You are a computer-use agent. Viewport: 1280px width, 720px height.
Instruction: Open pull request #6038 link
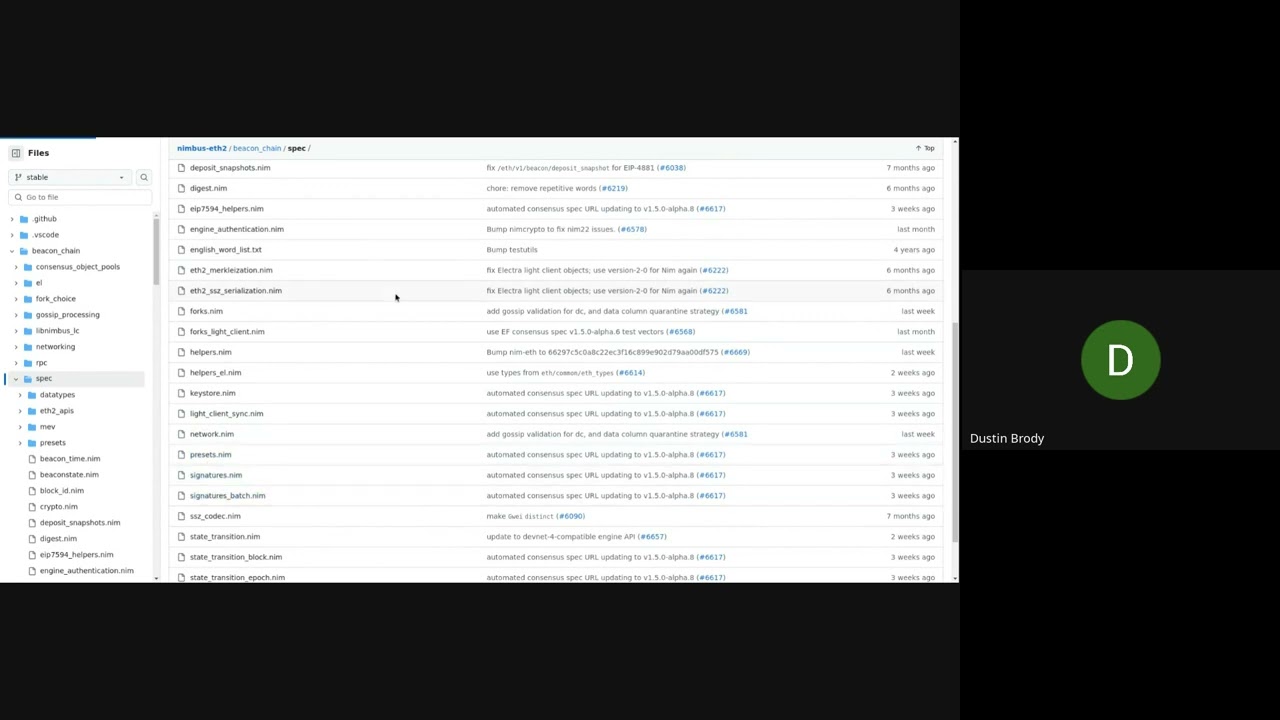[x=672, y=168]
